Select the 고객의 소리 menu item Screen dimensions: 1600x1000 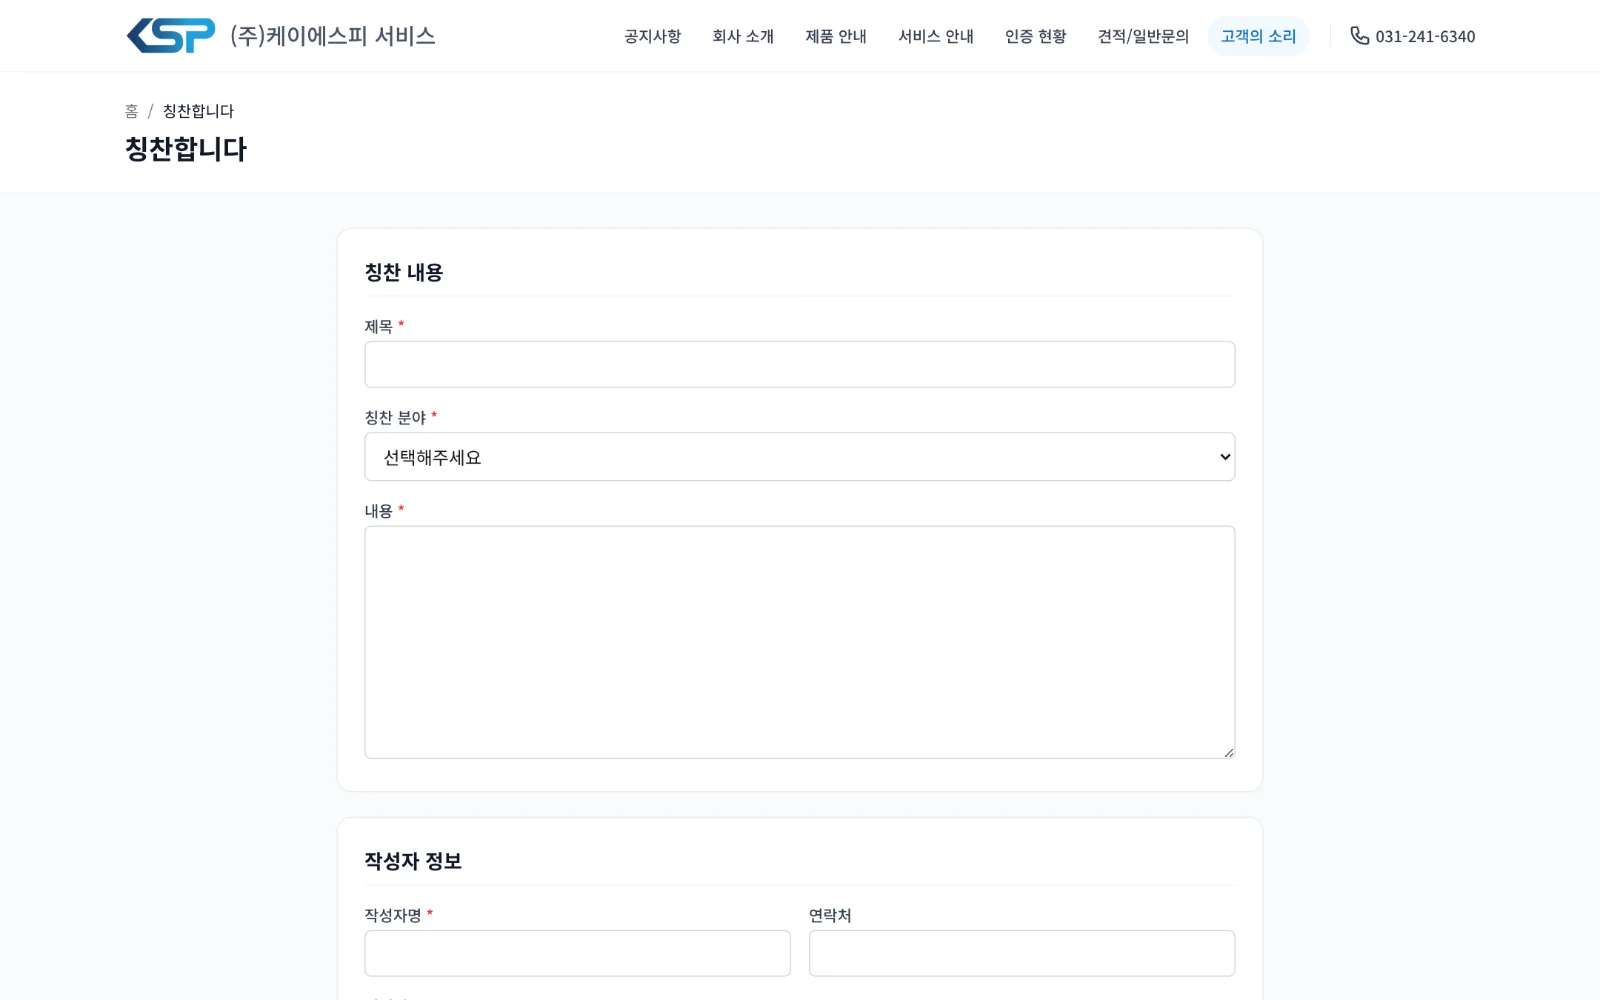pos(1258,36)
